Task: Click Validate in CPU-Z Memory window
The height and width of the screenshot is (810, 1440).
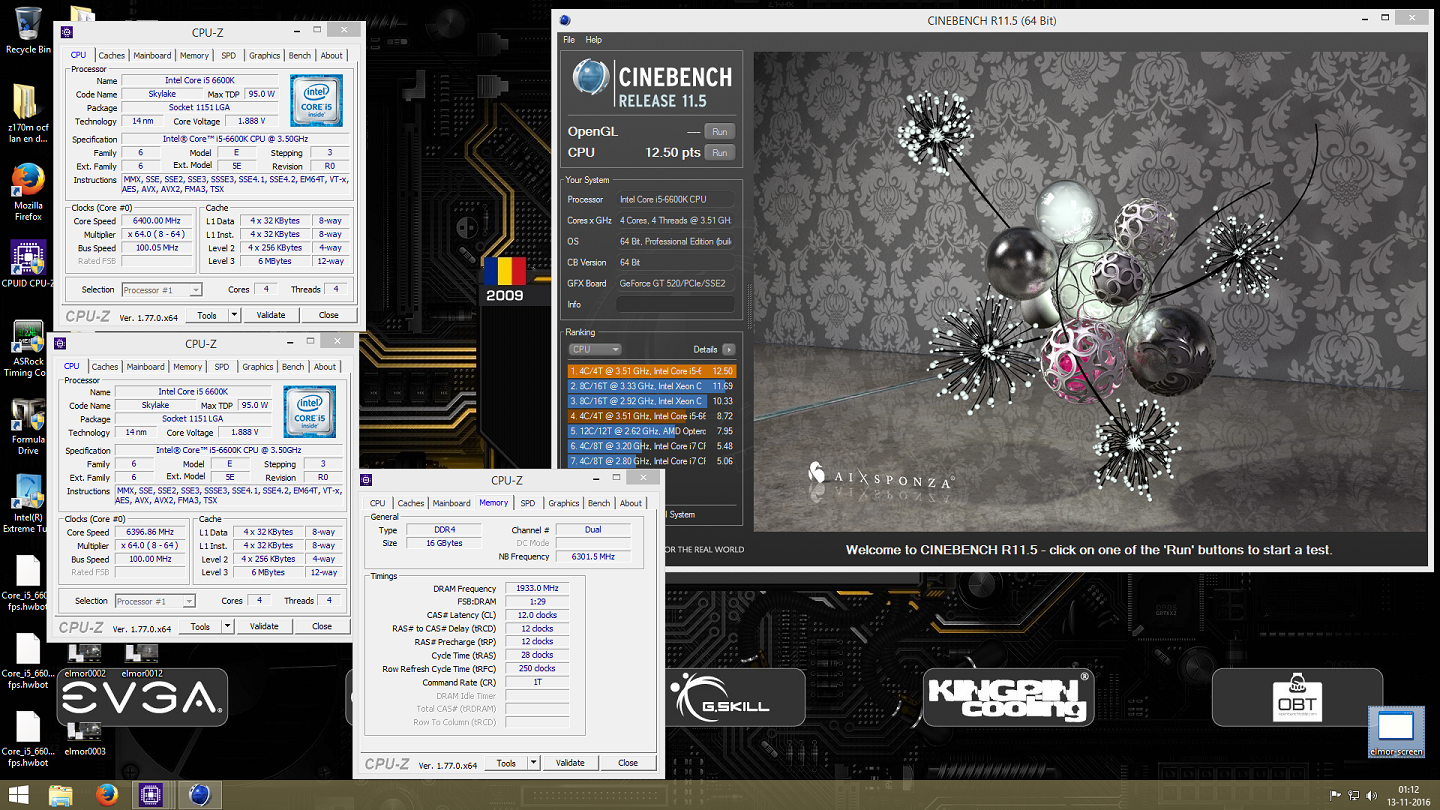Action: [x=570, y=762]
